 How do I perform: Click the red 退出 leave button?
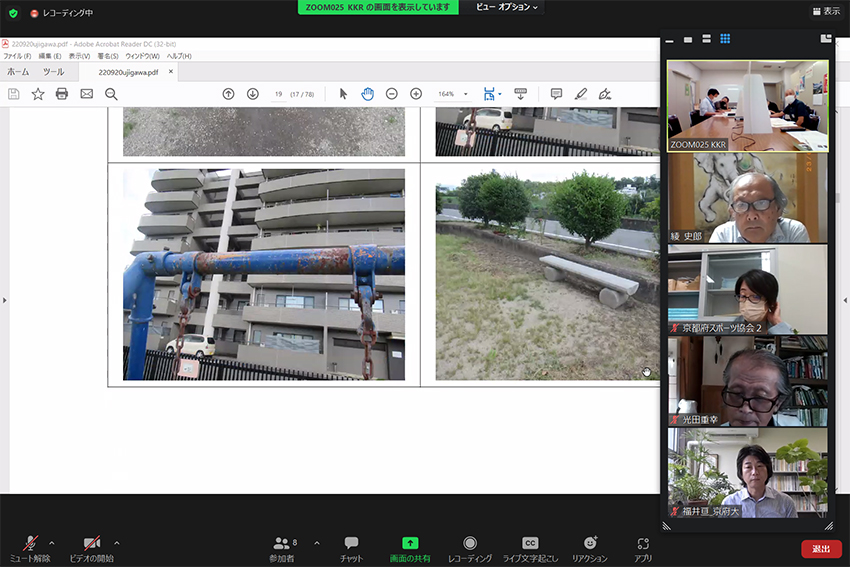pos(821,548)
